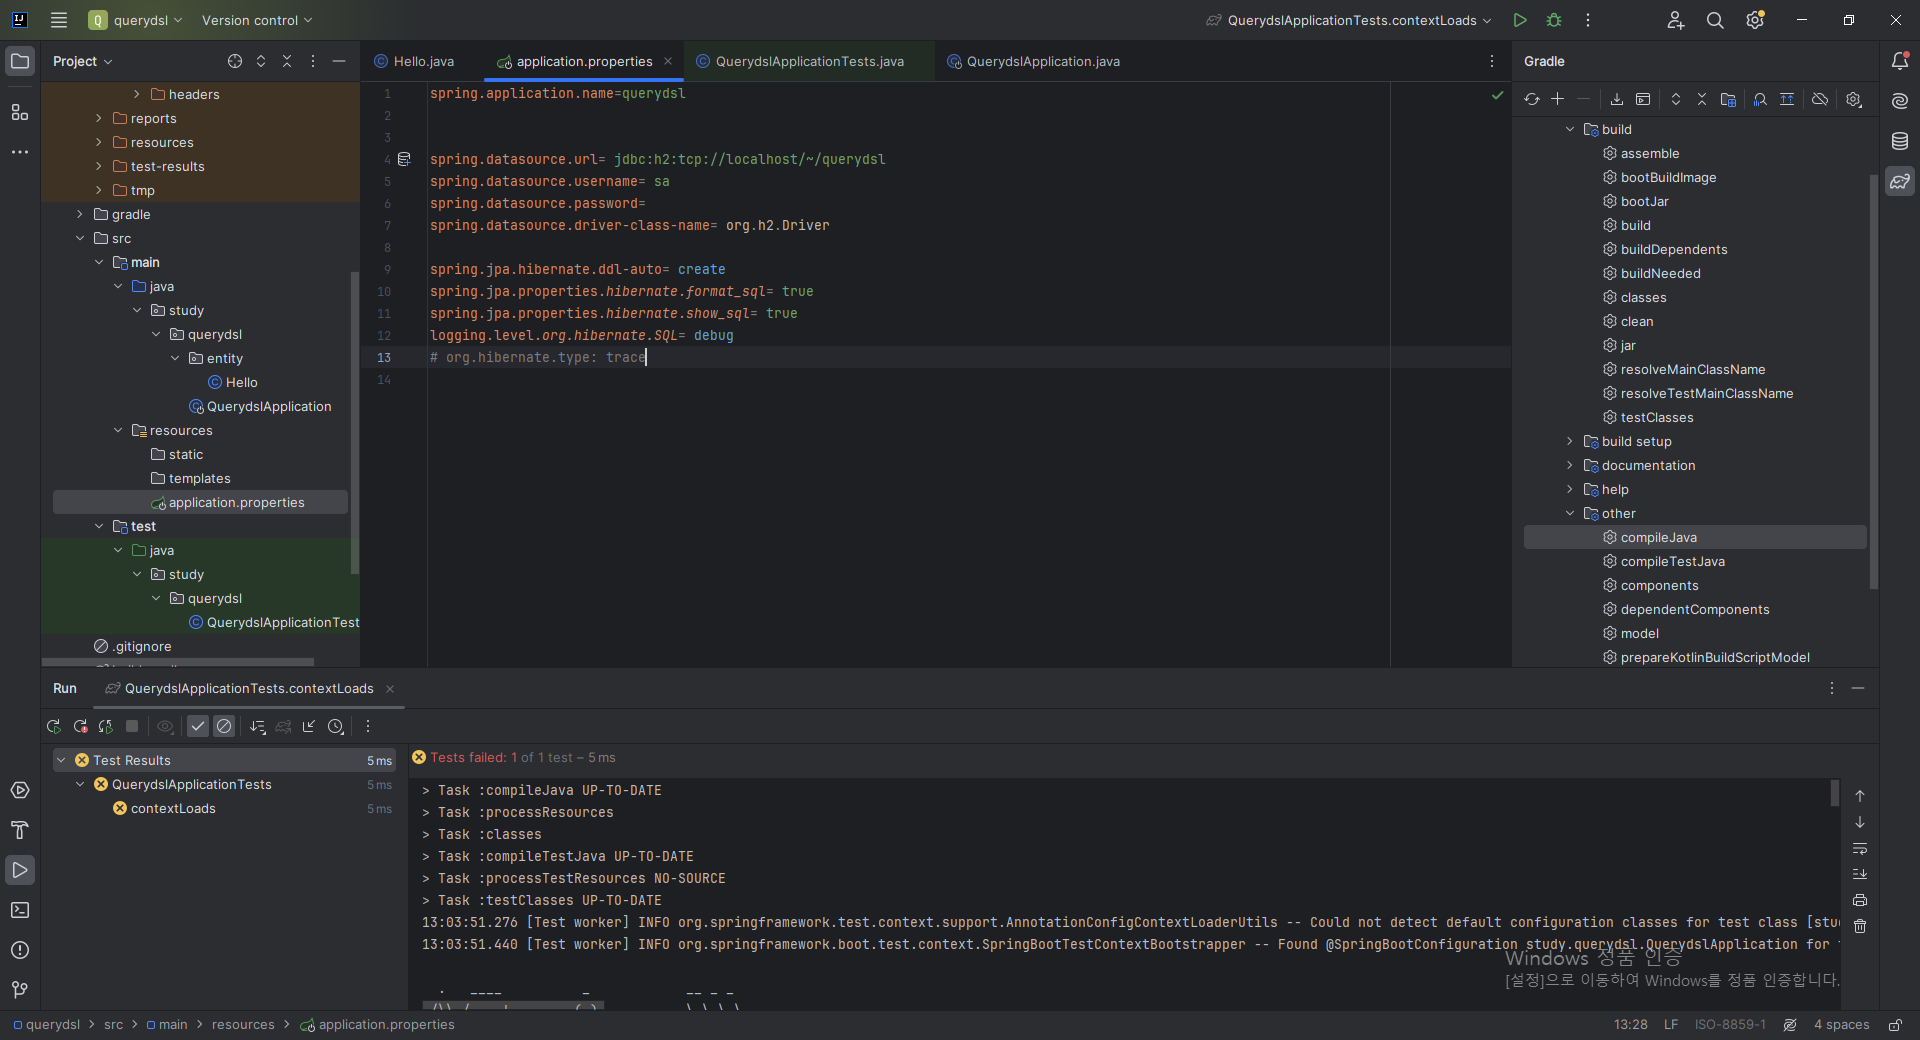Rerun the failed tests
The height and width of the screenshot is (1040, 1920).
[x=80, y=727]
